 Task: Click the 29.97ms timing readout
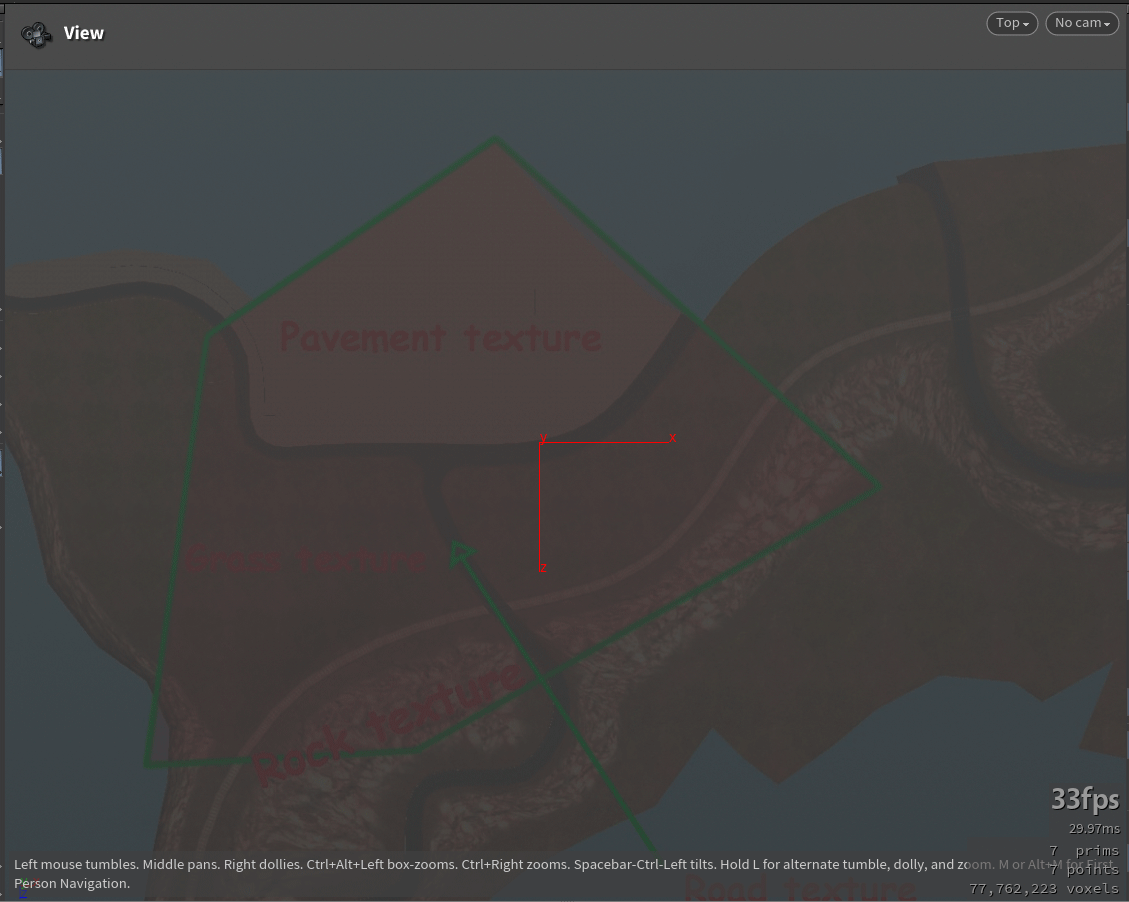(x=1092, y=828)
